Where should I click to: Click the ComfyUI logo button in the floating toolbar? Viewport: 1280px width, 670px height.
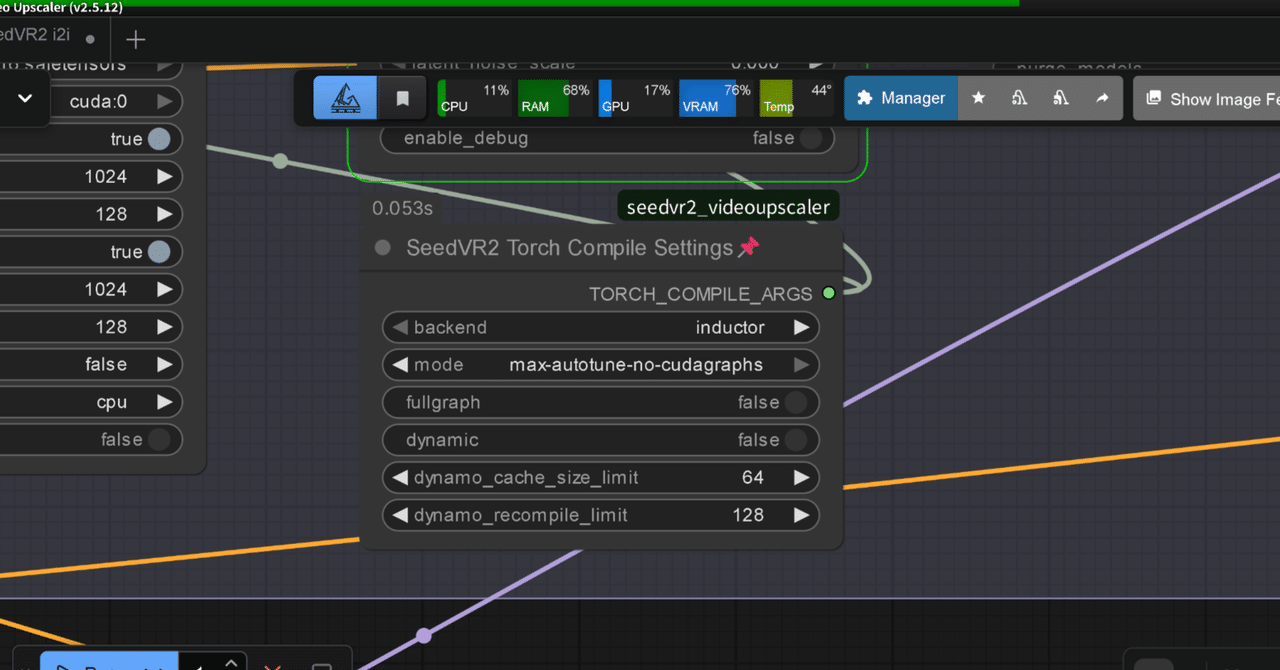click(344, 97)
